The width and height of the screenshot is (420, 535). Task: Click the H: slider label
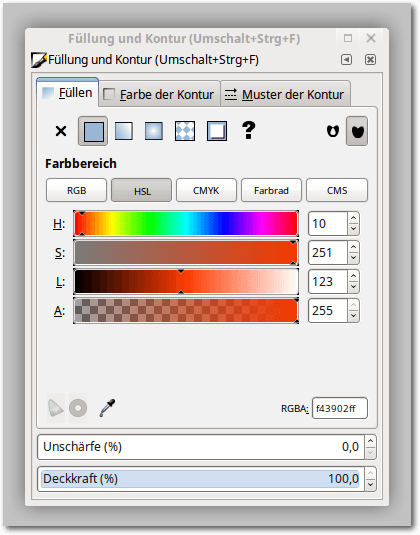click(59, 224)
